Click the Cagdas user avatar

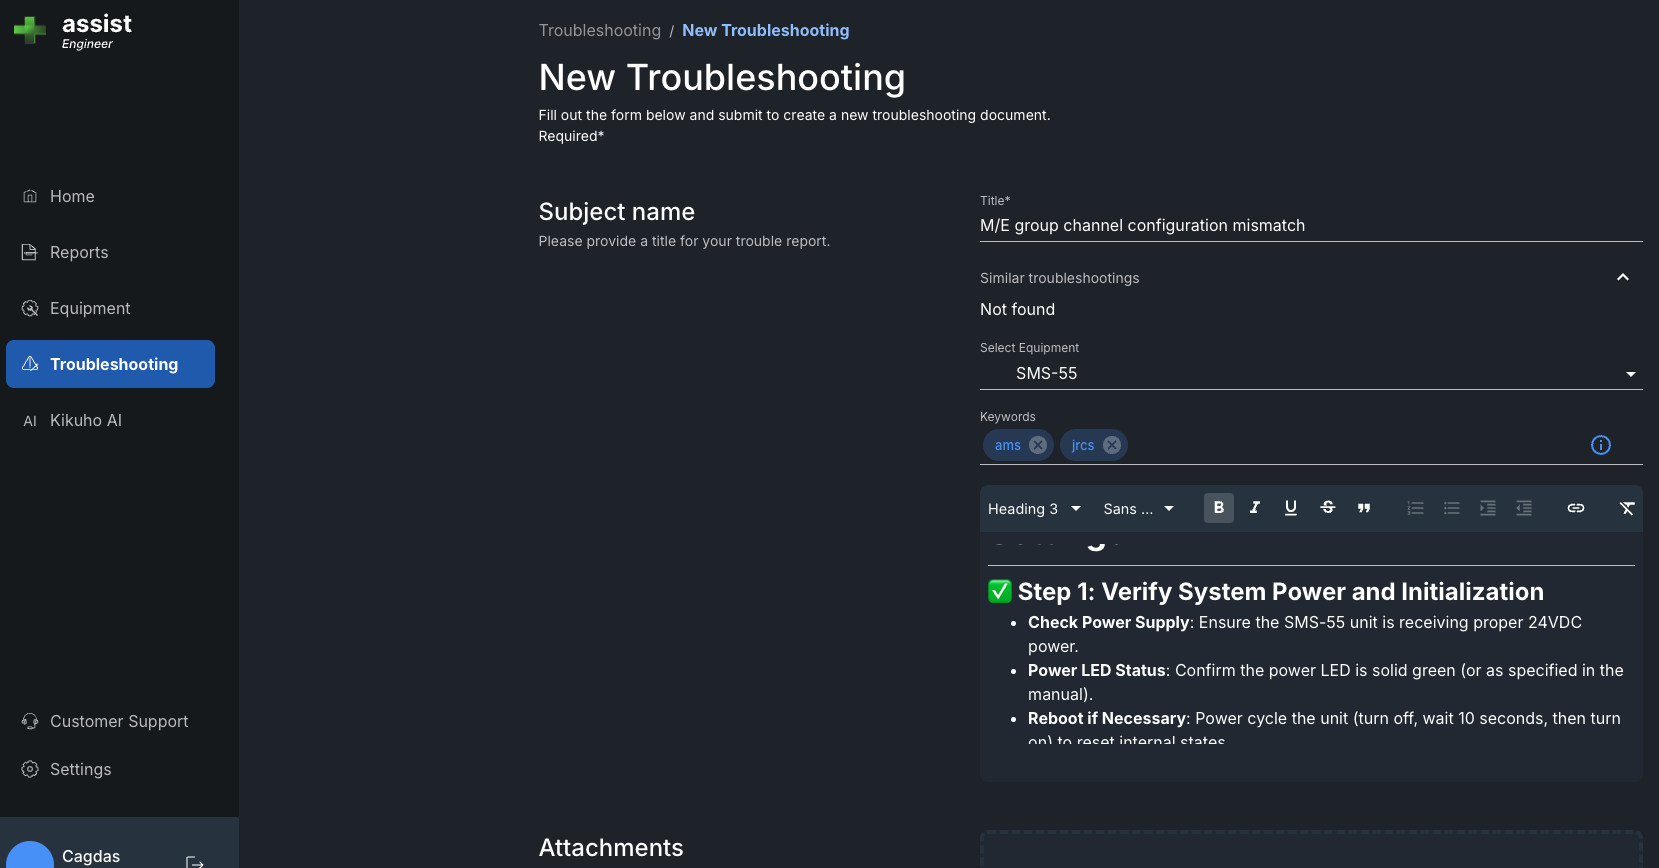click(30, 855)
